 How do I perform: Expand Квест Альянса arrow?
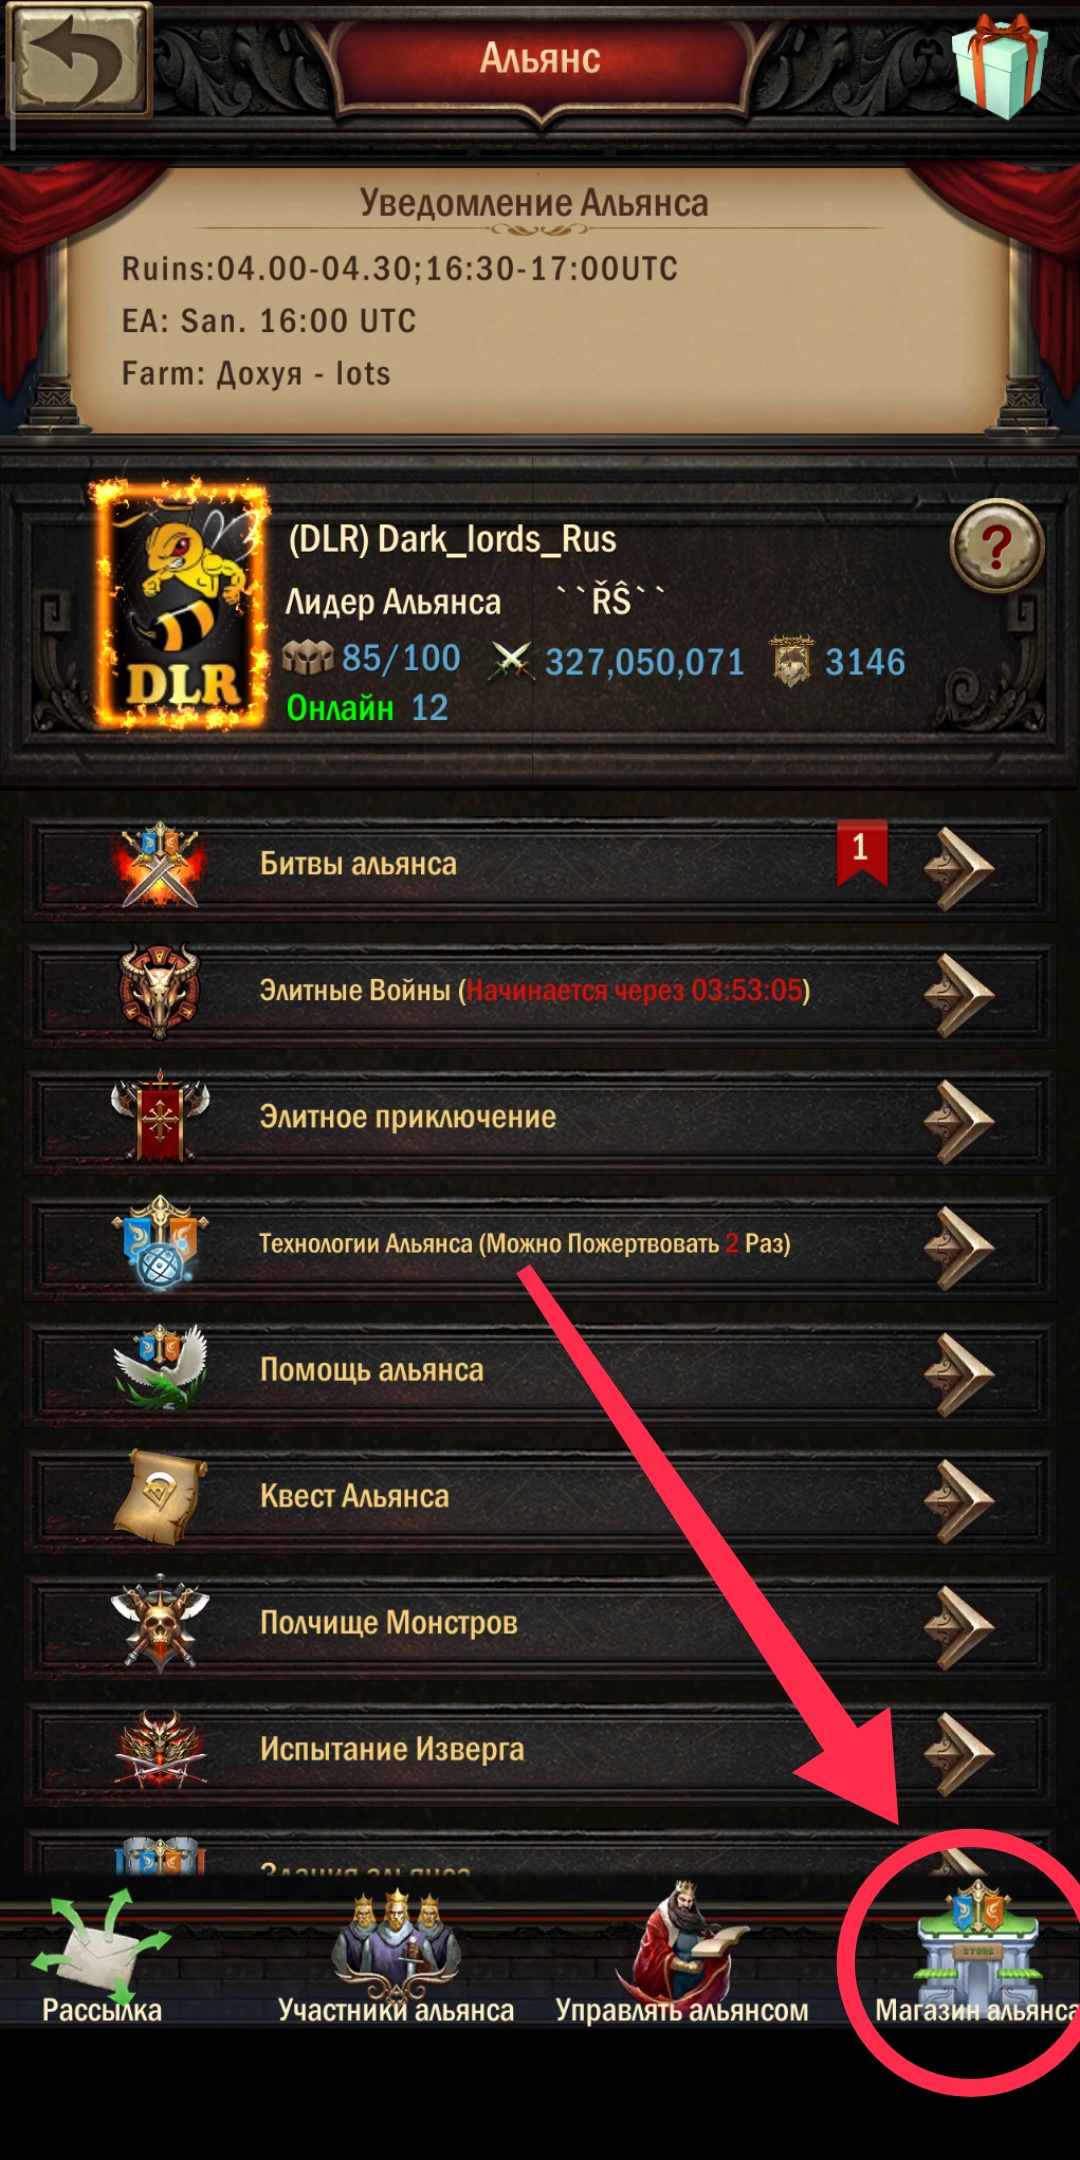point(958,1500)
